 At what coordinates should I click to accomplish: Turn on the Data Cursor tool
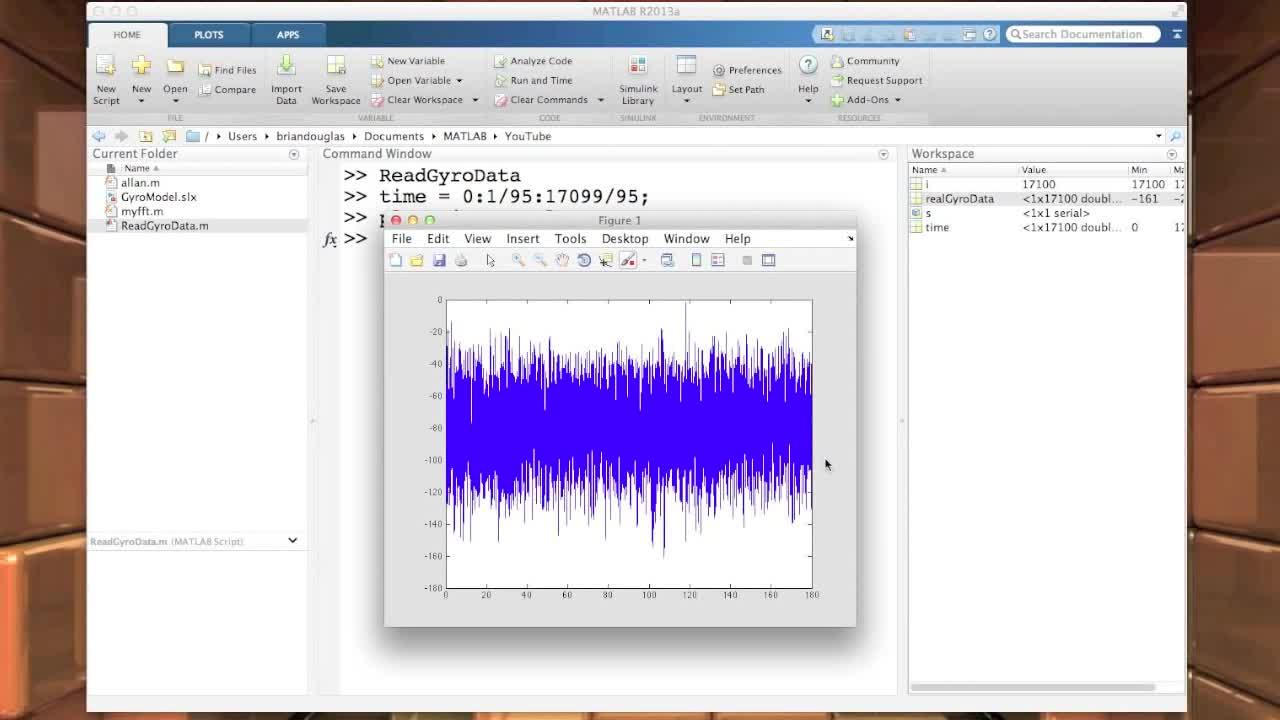click(605, 260)
